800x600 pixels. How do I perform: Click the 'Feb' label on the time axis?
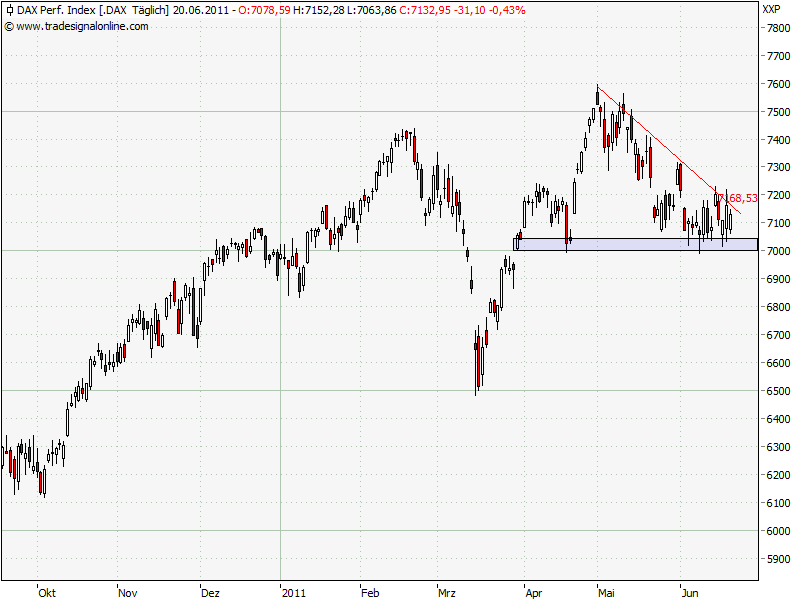(370, 593)
